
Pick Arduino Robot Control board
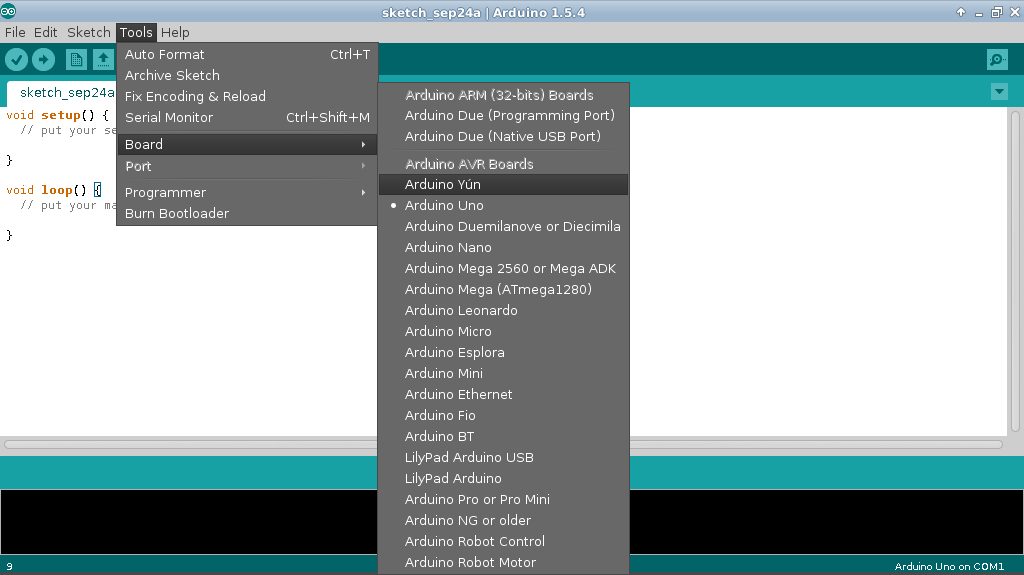point(504,541)
